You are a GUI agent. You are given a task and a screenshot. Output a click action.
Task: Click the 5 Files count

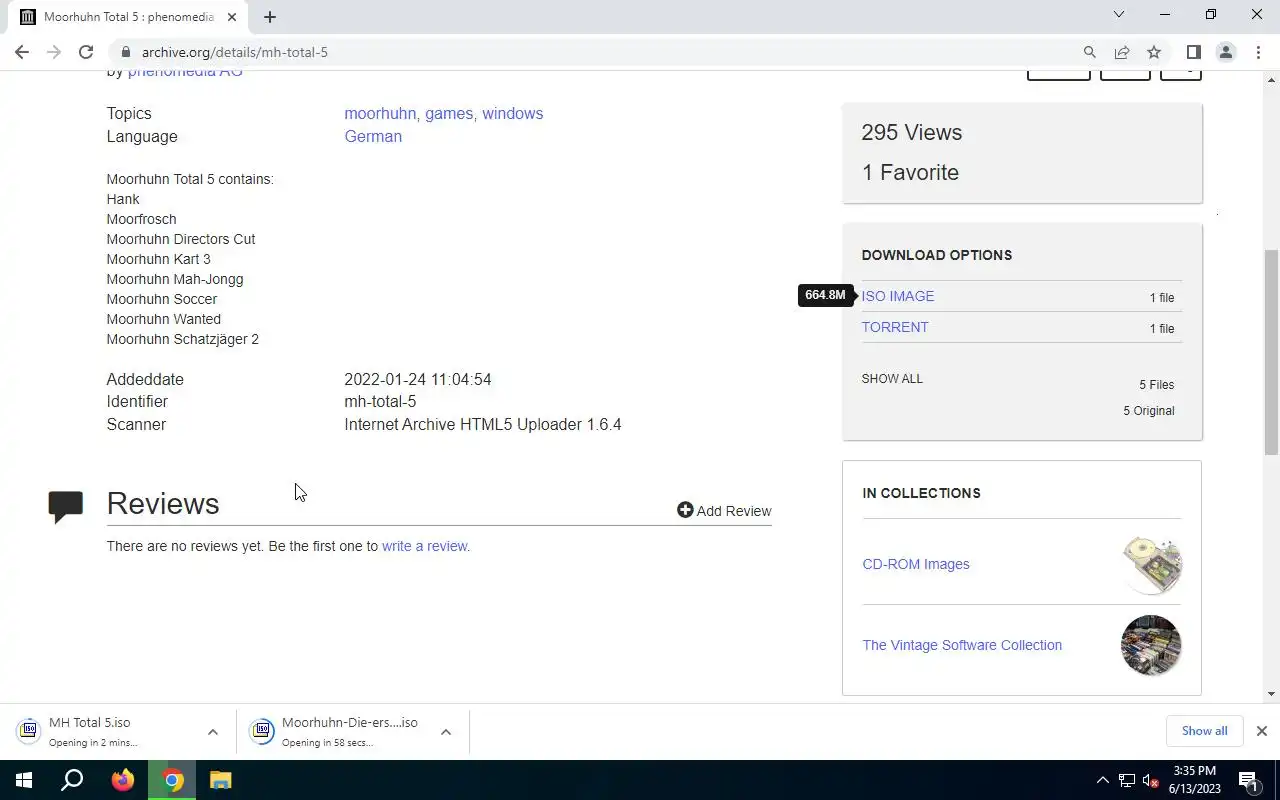pos(1156,385)
